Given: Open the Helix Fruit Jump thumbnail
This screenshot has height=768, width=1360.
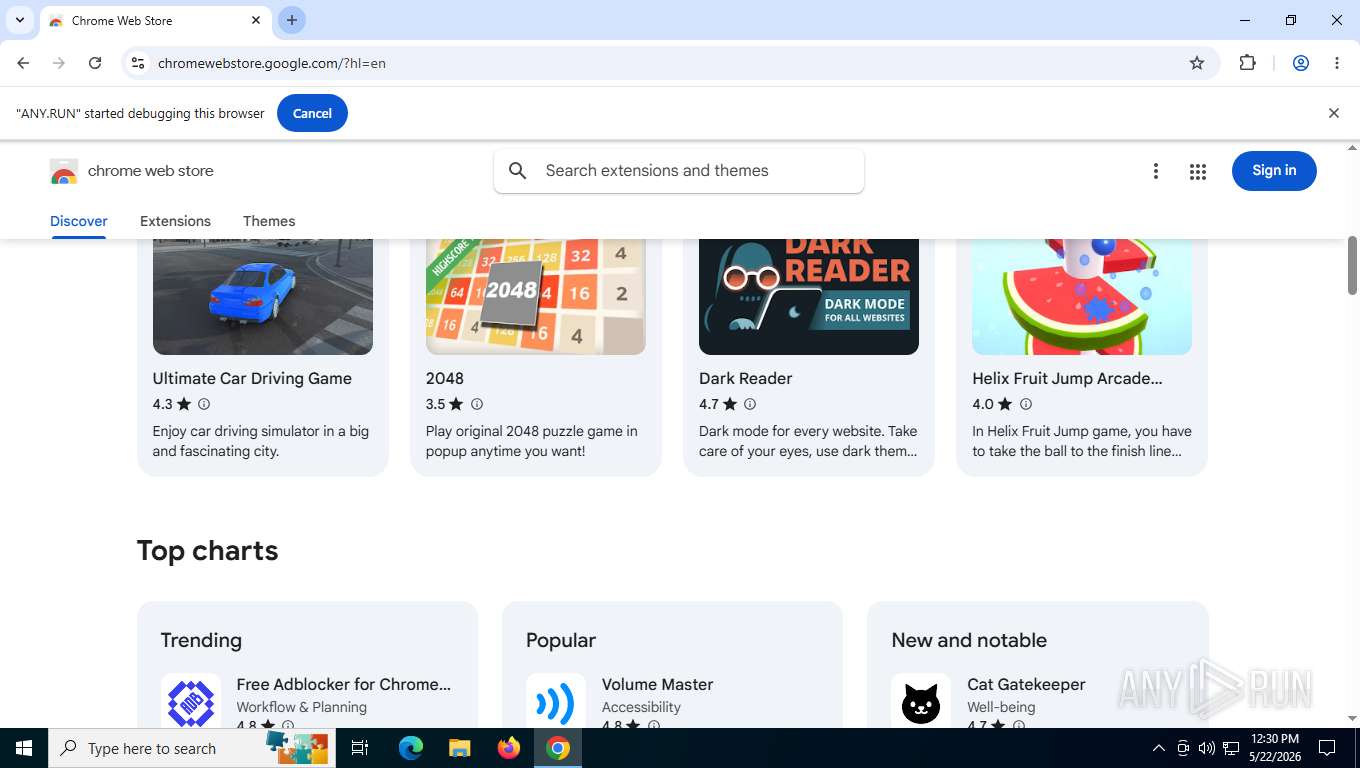Looking at the screenshot, I should [1082, 297].
